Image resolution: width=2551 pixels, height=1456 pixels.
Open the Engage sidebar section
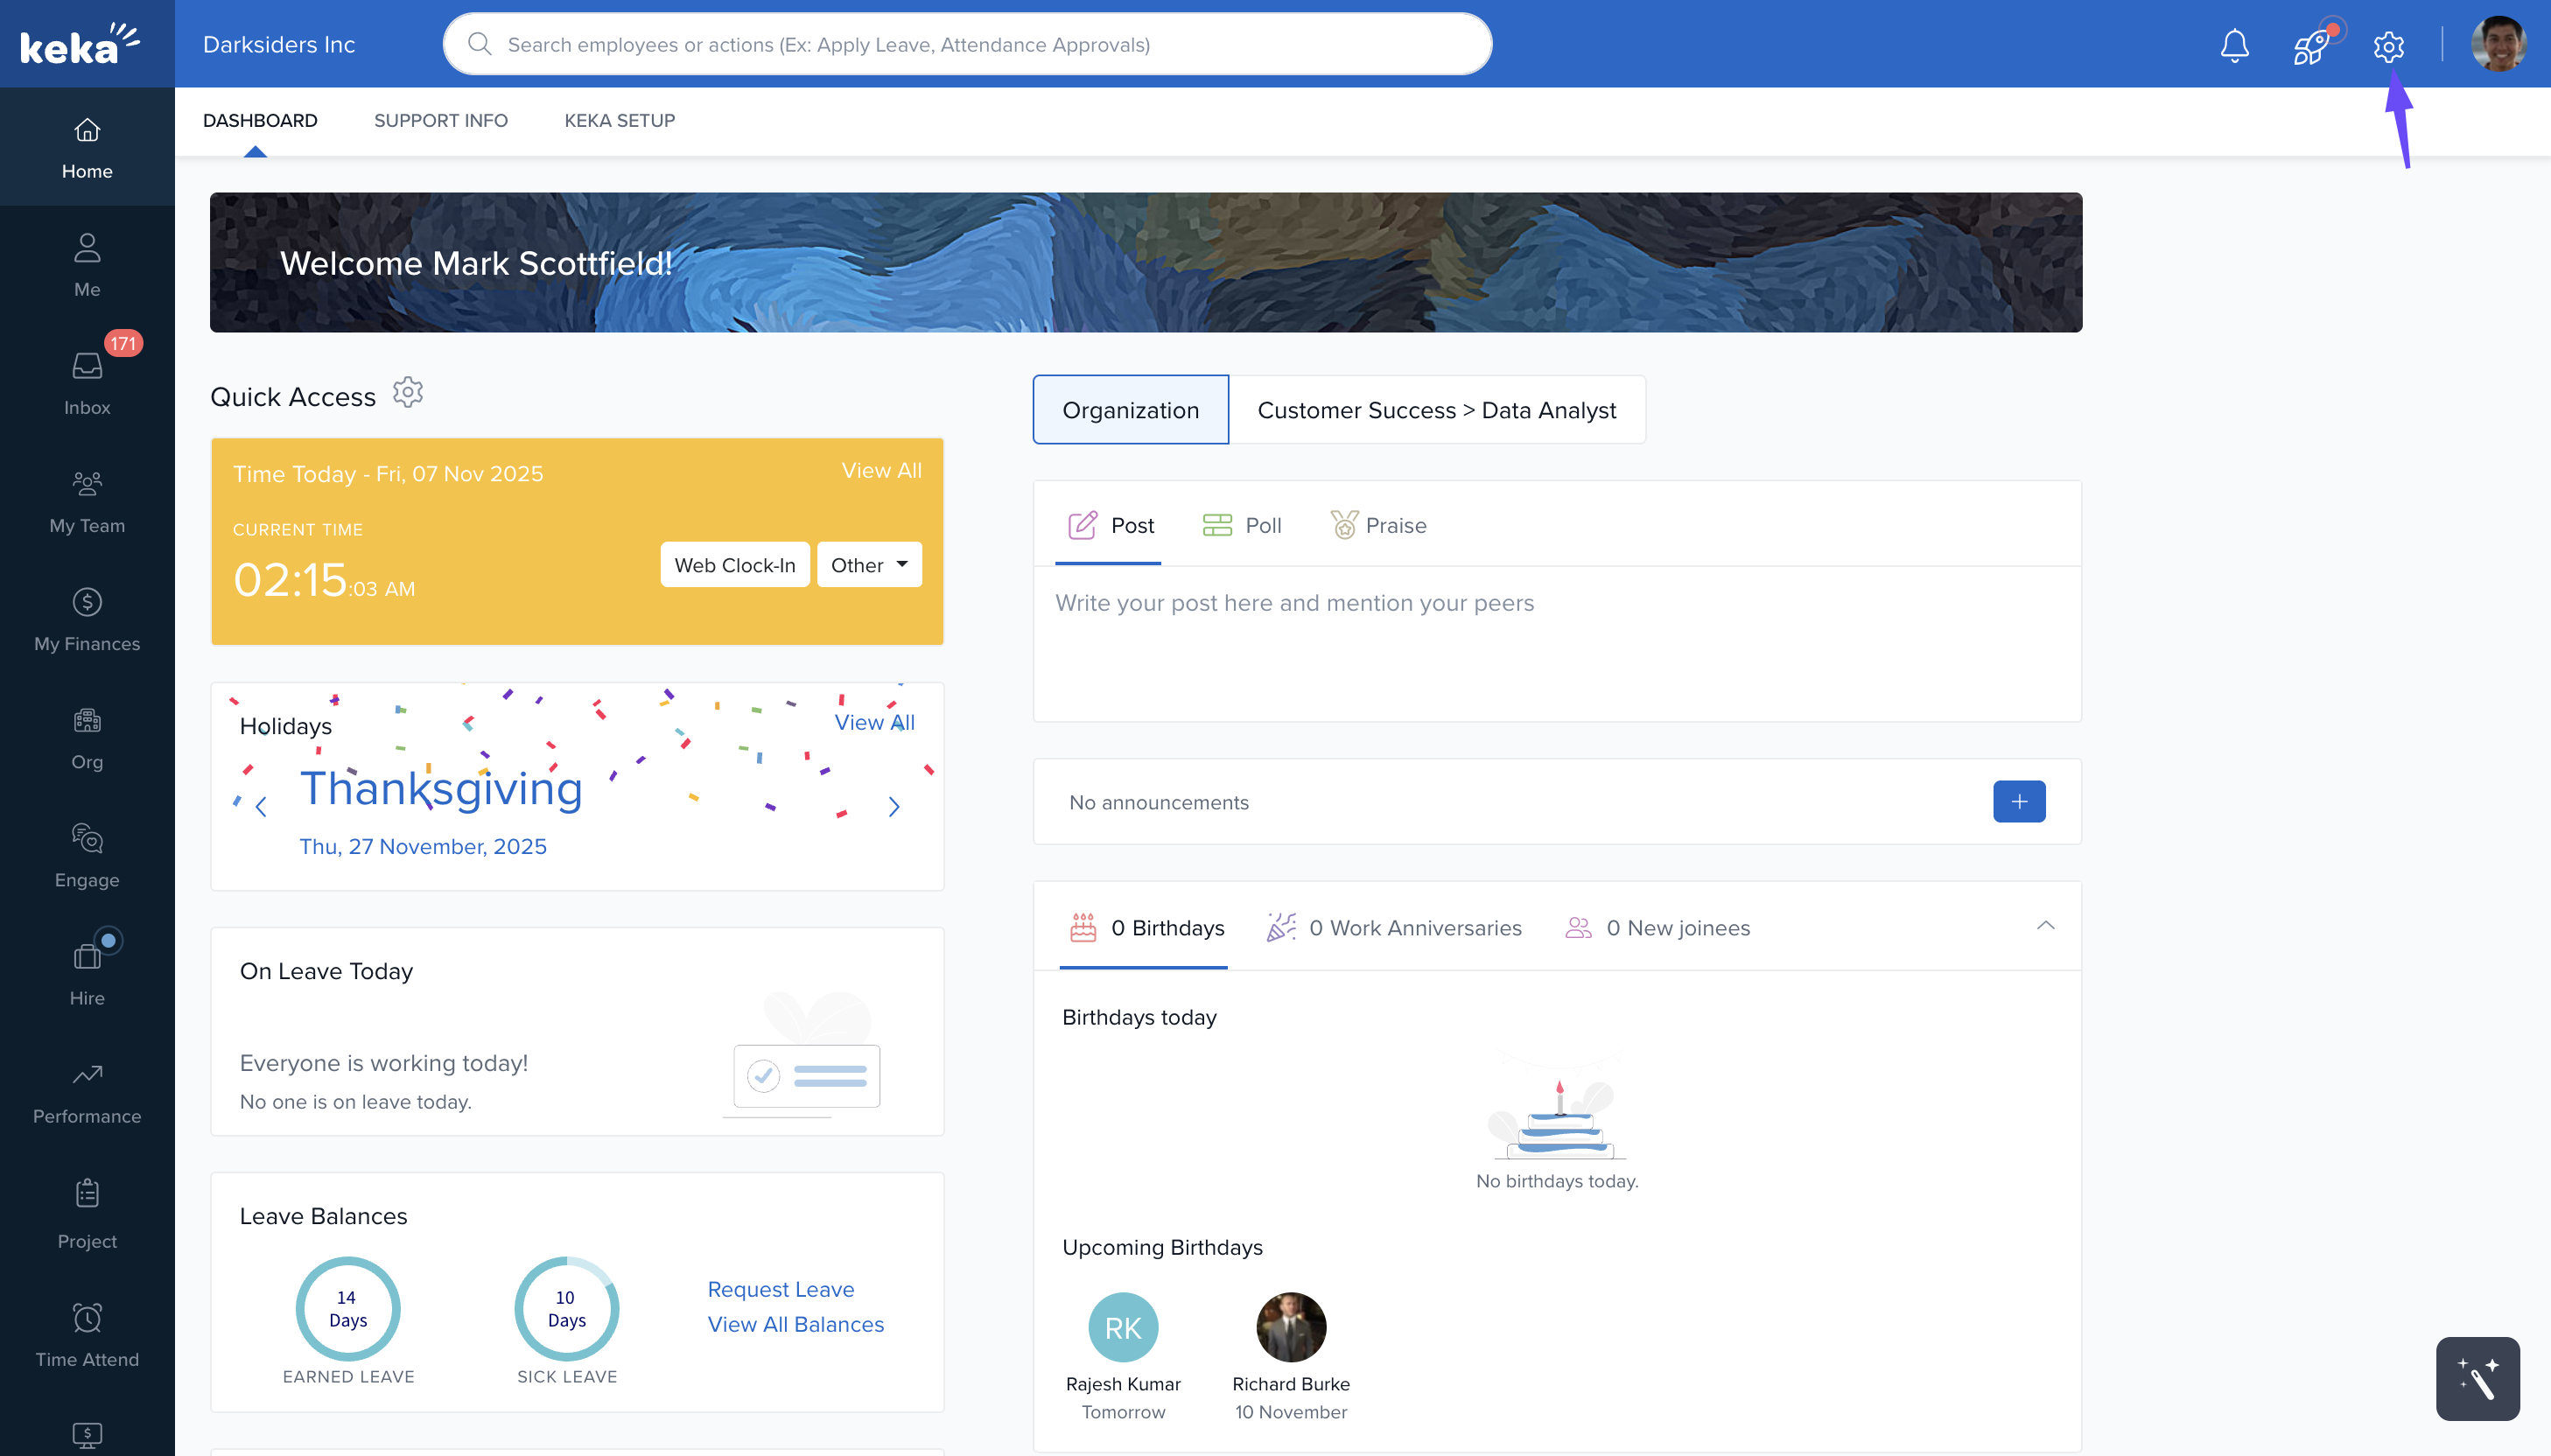(87, 855)
